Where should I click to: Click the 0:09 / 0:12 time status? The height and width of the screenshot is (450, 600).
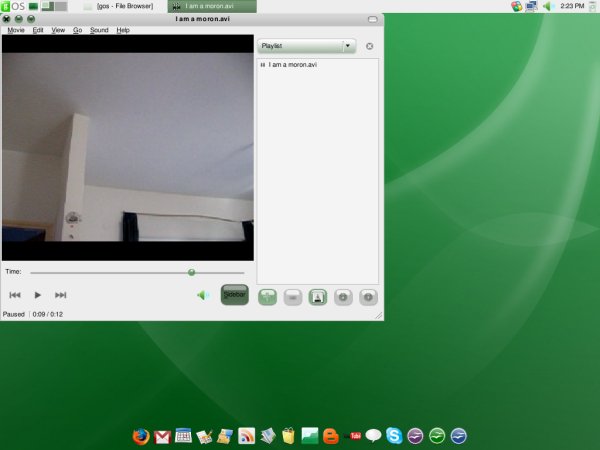pos(47,314)
